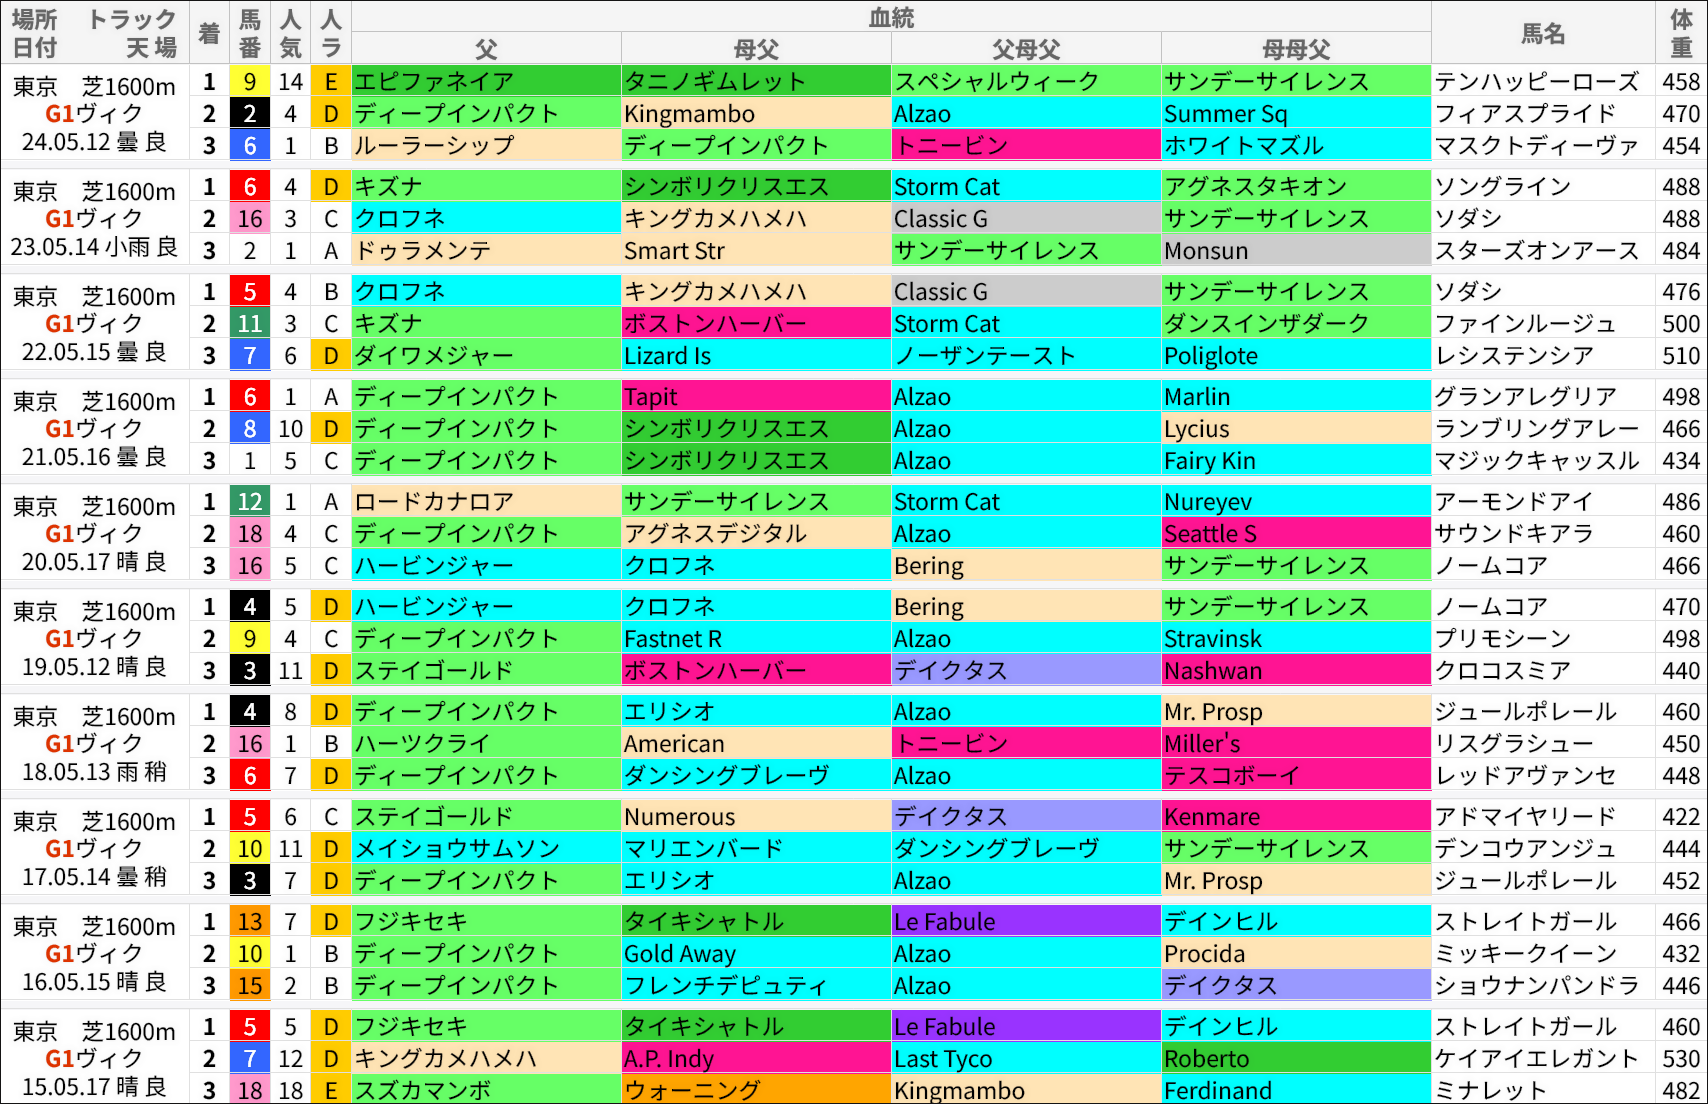Select horse name プリモシーン
The image size is (1708, 1104).
1543,639
